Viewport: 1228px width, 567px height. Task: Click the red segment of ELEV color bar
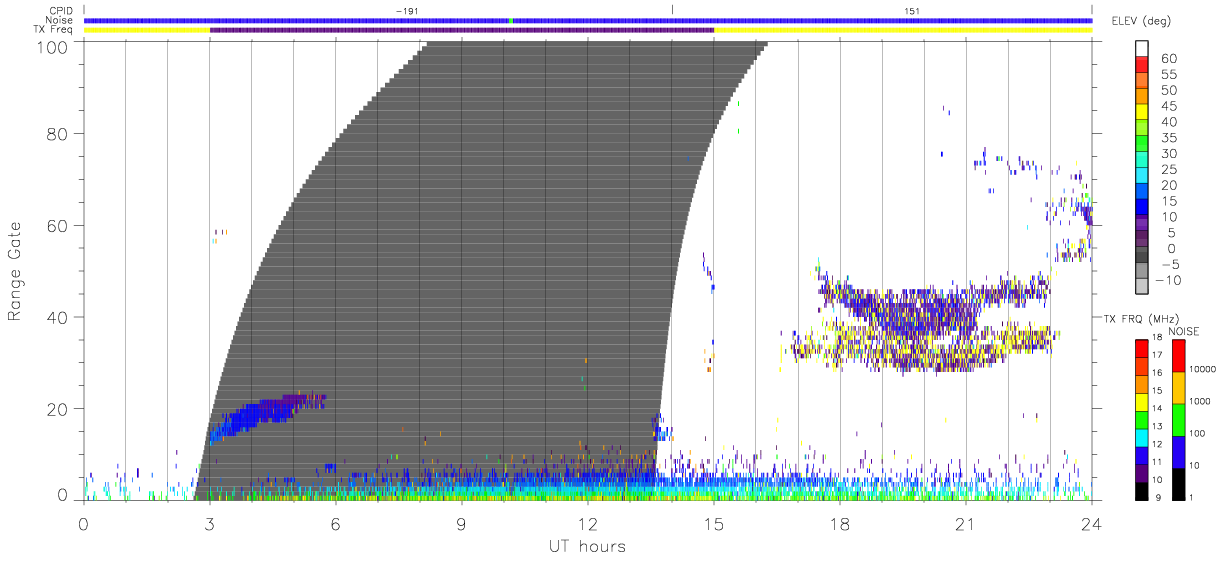coord(1142,64)
